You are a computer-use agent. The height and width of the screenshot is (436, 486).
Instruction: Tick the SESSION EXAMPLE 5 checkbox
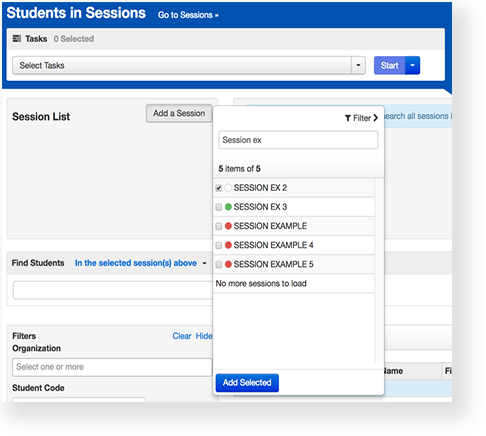(219, 265)
